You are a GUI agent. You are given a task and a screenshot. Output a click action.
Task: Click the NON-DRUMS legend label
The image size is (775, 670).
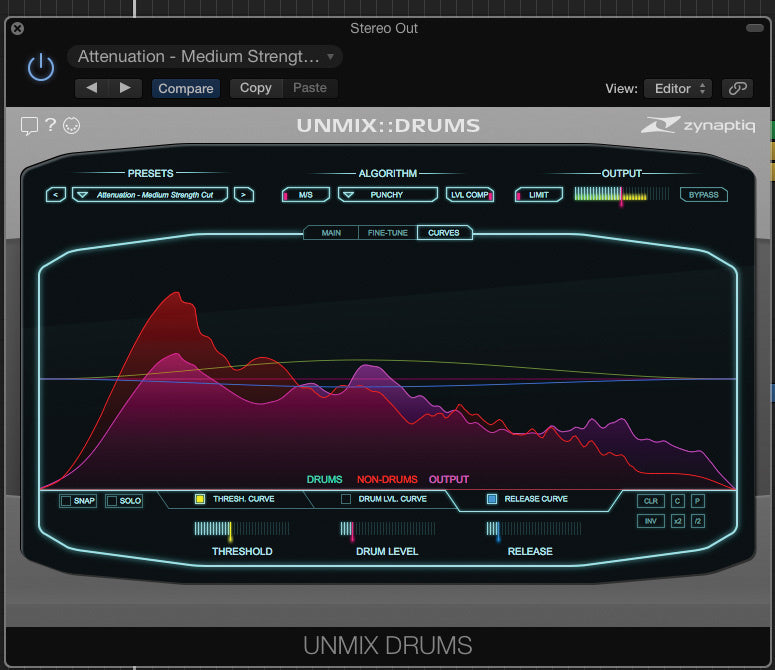point(387,479)
